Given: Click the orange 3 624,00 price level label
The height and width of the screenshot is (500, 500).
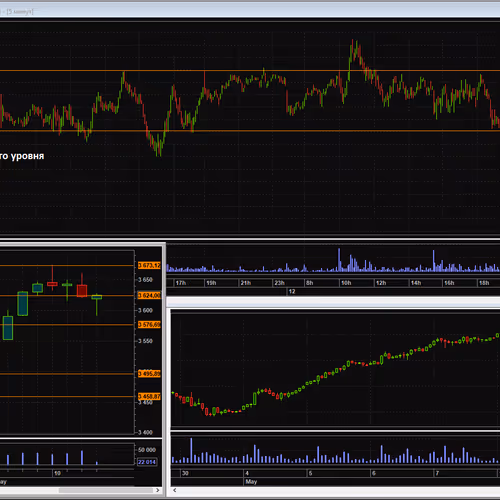Looking at the screenshot, I should point(149,295).
